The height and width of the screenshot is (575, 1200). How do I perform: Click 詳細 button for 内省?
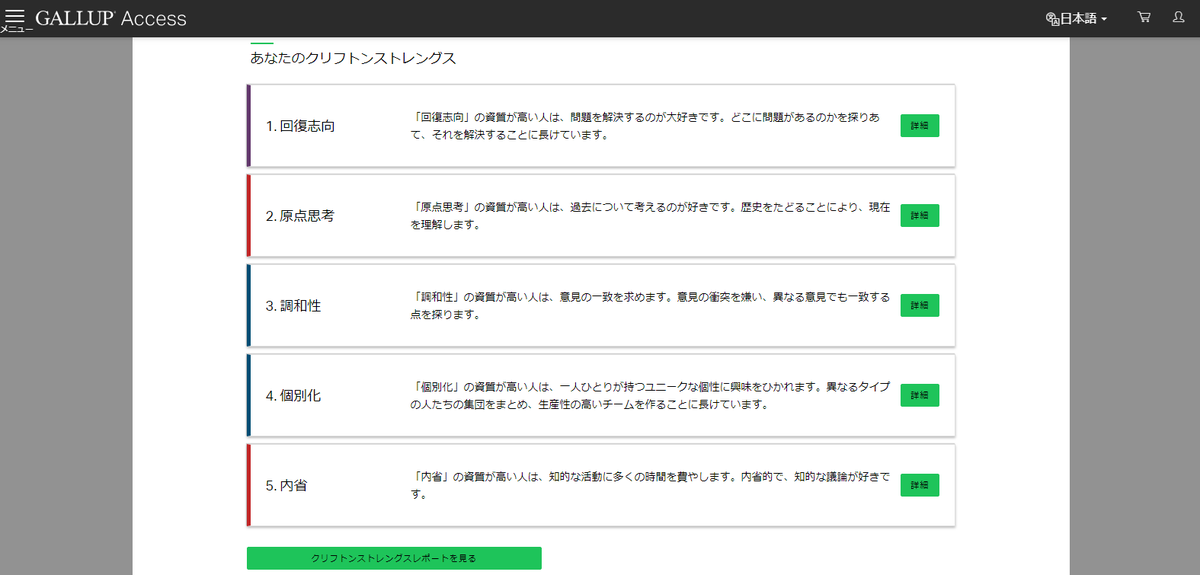920,485
